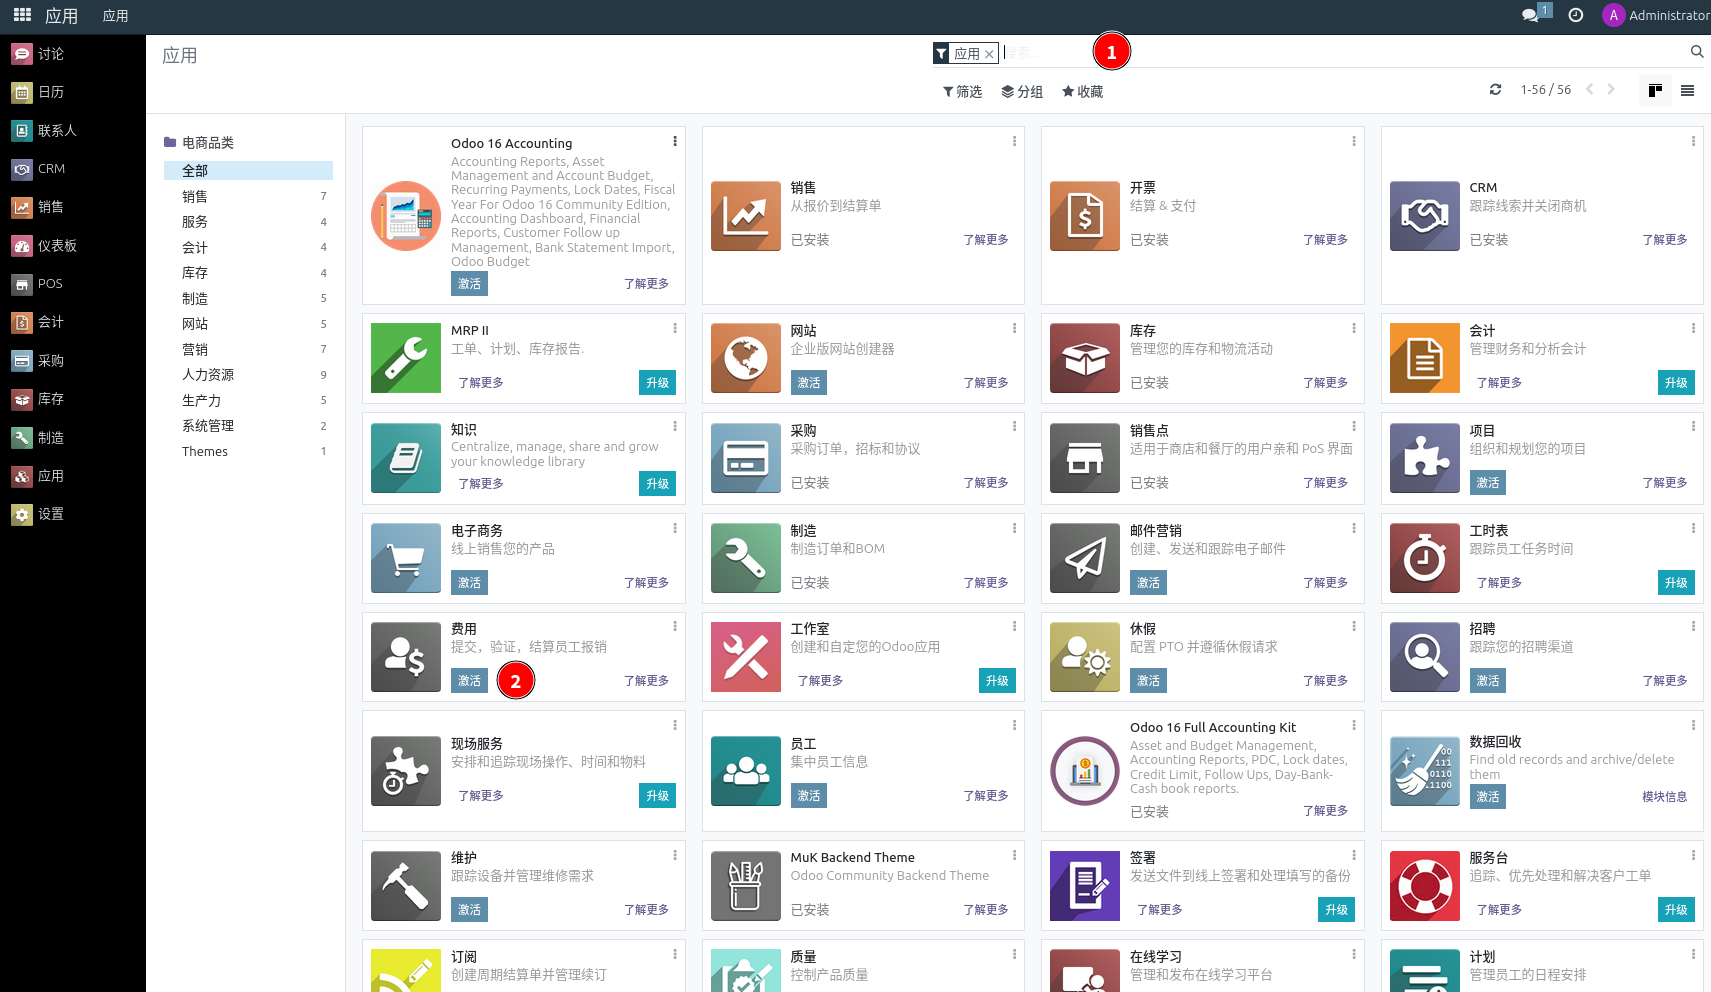
Task: Open the activities clock icon
Action: 1576,15
